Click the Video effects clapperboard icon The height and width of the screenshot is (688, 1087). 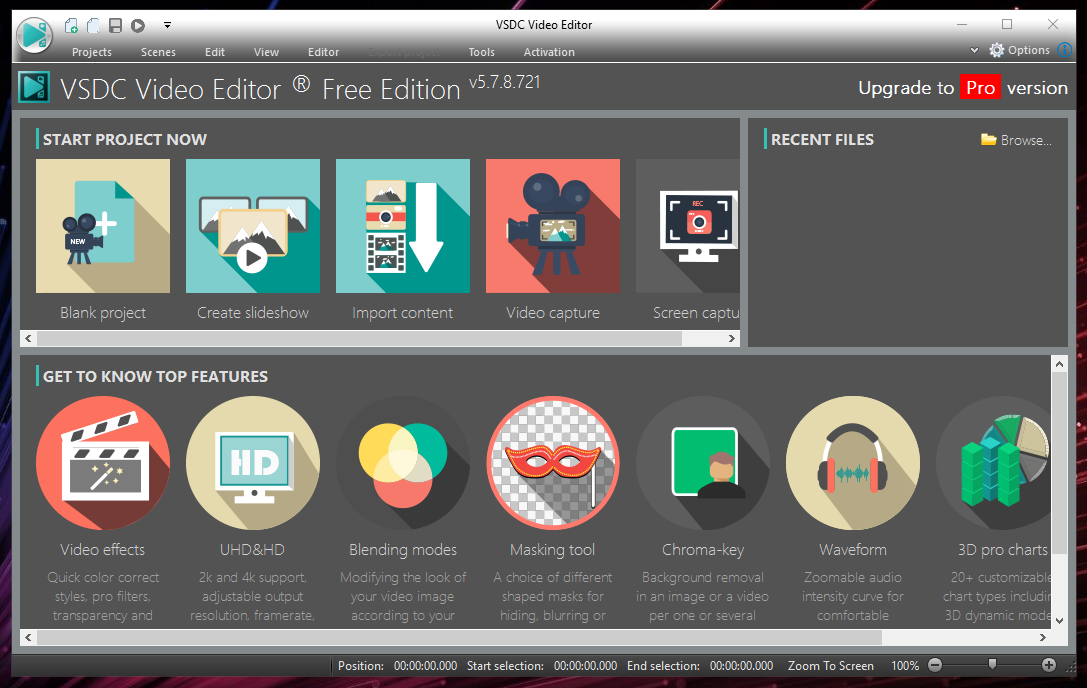tap(103, 463)
